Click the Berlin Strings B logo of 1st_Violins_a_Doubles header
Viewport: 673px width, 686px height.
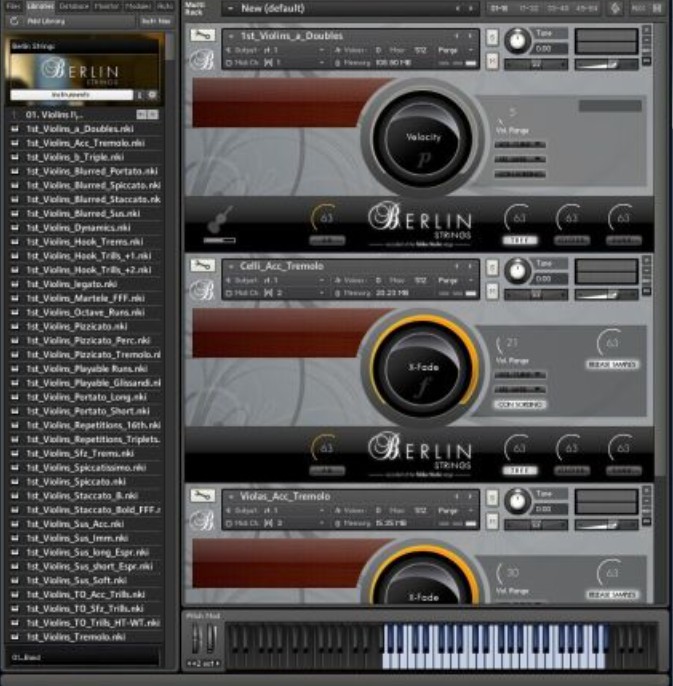click(x=202, y=60)
